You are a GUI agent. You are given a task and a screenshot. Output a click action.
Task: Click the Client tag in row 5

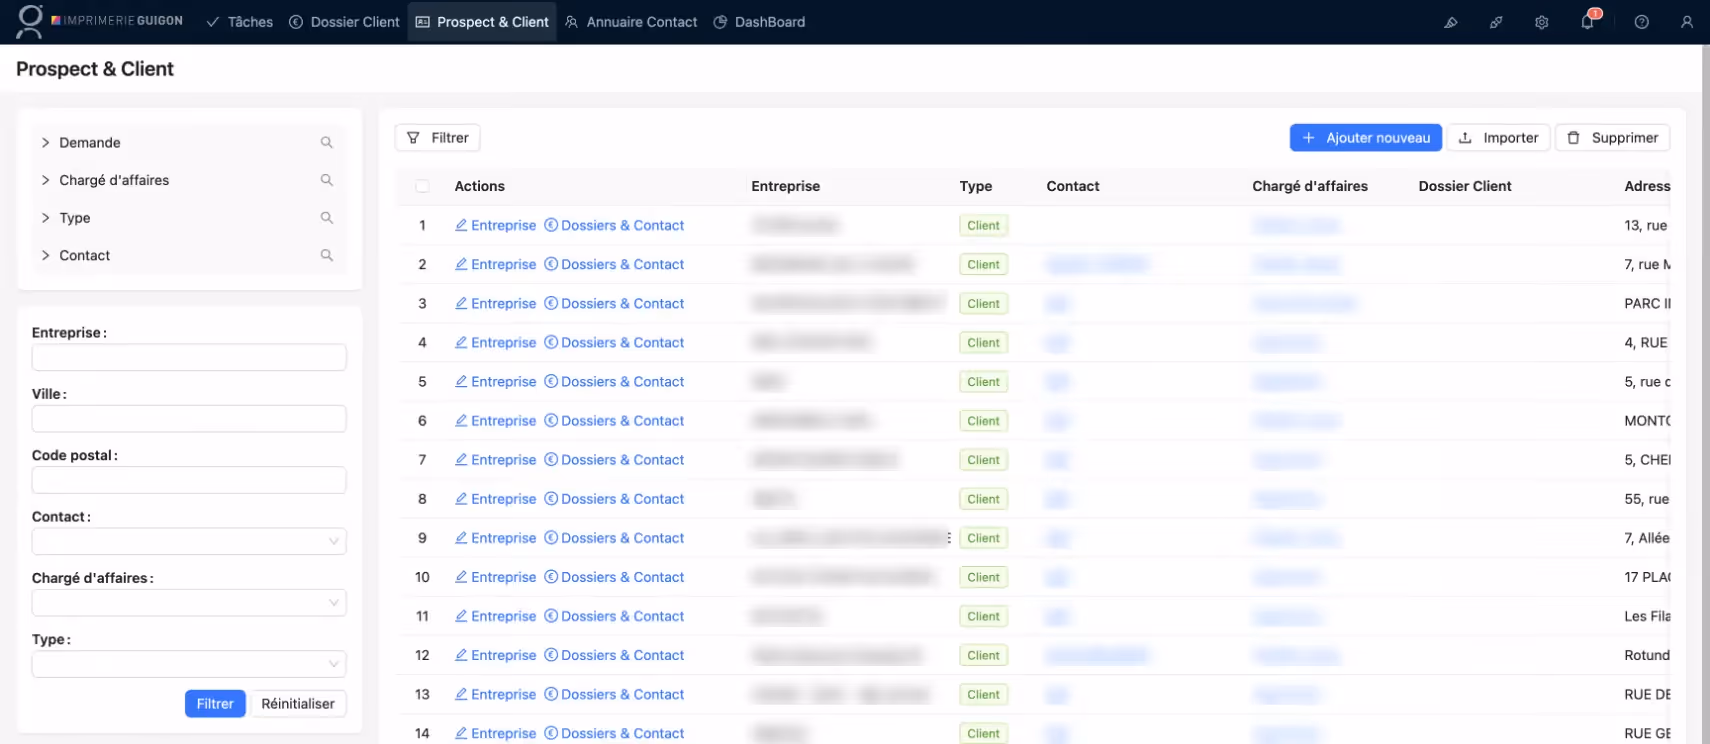(983, 382)
